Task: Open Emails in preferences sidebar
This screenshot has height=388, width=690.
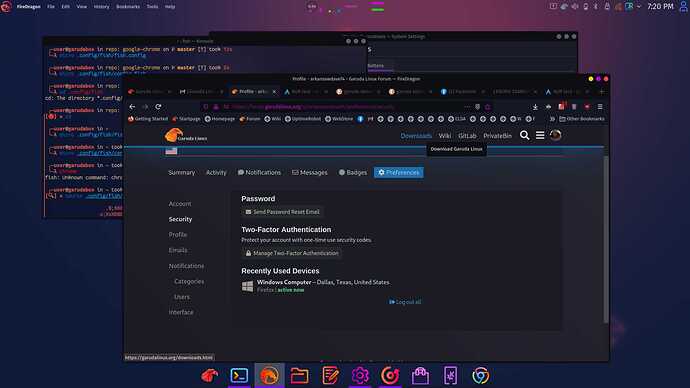Action: 178,250
